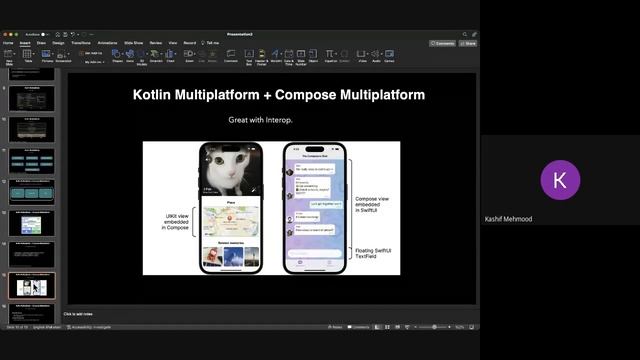Screen dimensions: 640x360
Task: Open the Comments pane button
Action: click(442, 43)
